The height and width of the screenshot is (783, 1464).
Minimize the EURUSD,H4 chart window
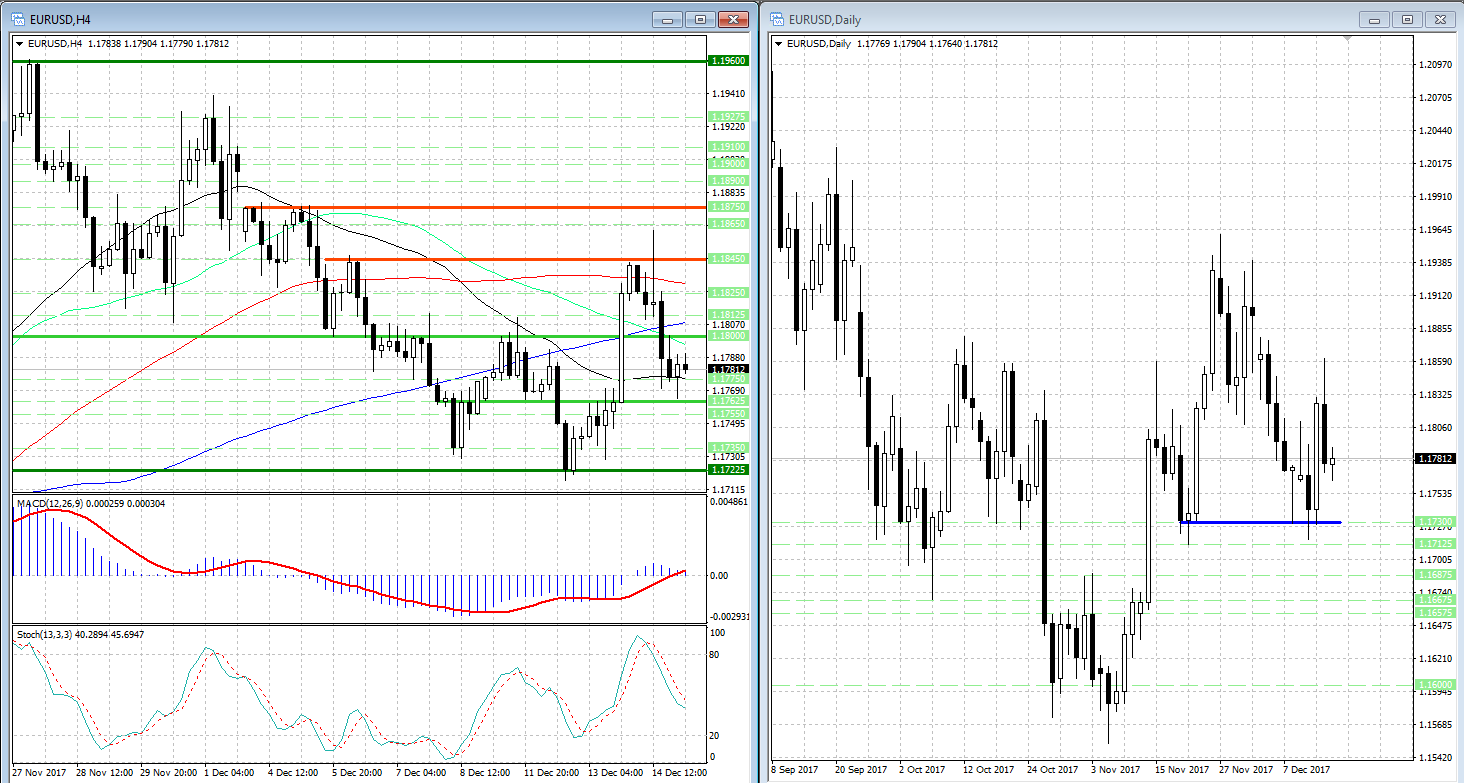[x=668, y=19]
